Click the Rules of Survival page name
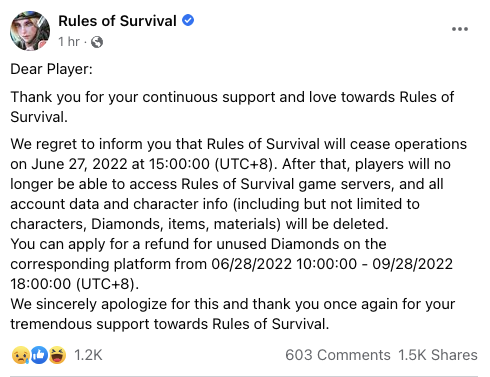490x377 pixels. [117, 21]
